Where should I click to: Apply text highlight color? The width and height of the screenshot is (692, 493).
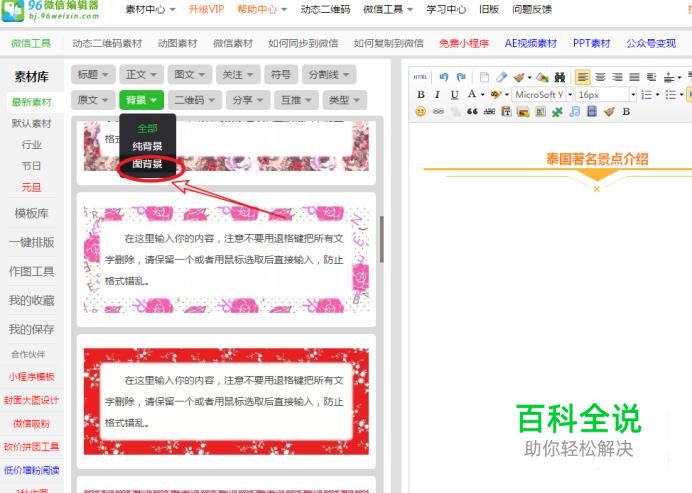tap(496, 94)
